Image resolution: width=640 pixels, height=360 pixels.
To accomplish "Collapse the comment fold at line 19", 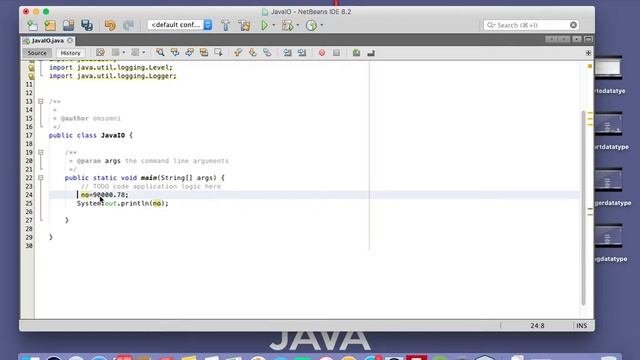I will click(x=40, y=152).
